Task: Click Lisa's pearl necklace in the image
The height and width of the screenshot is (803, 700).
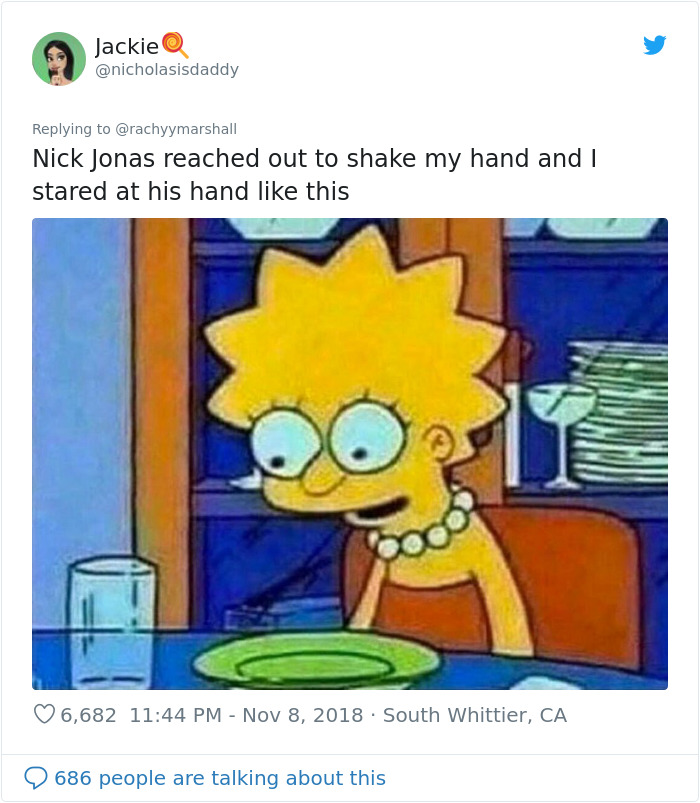Action: tap(423, 525)
